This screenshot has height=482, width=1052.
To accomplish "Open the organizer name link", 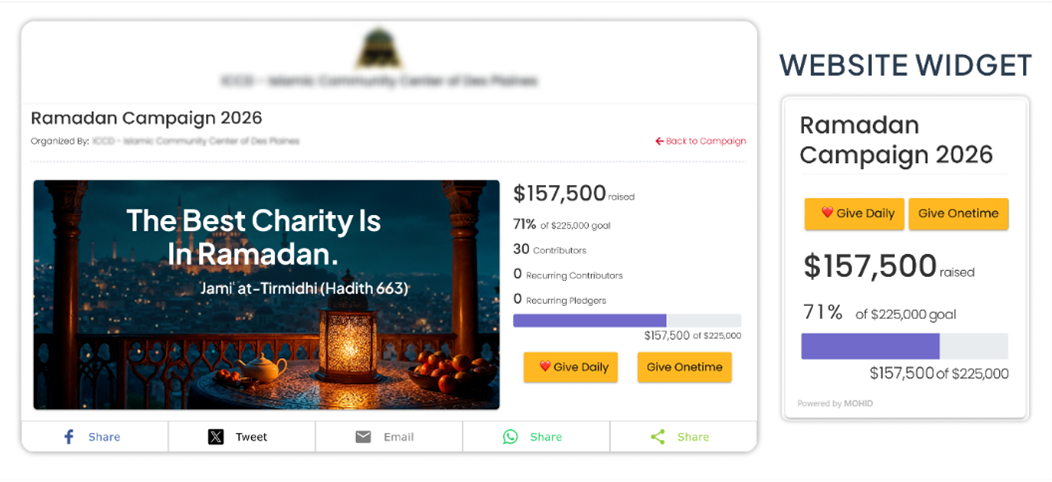I will pos(196,141).
